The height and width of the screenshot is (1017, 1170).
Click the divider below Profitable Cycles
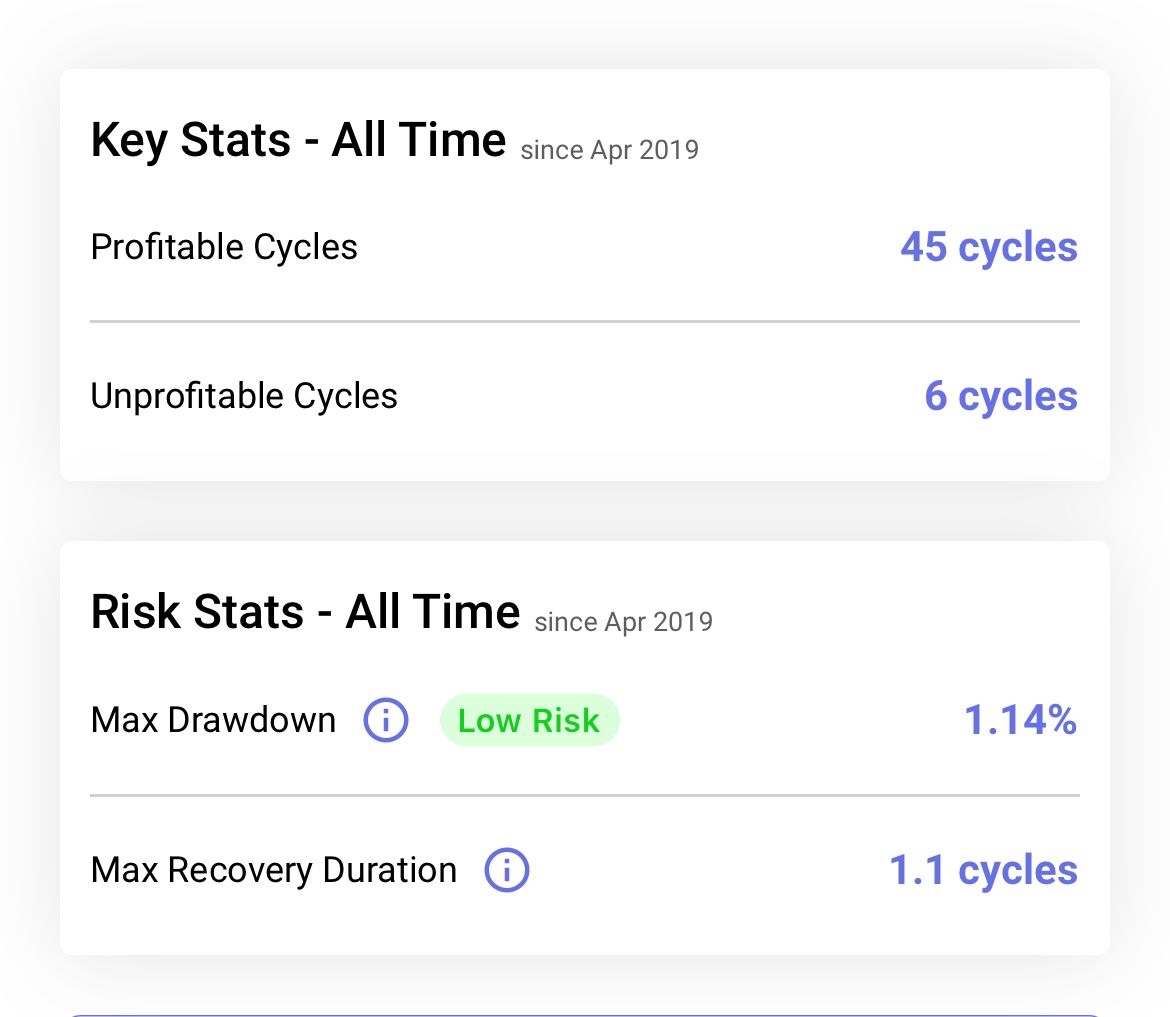click(585, 322)
